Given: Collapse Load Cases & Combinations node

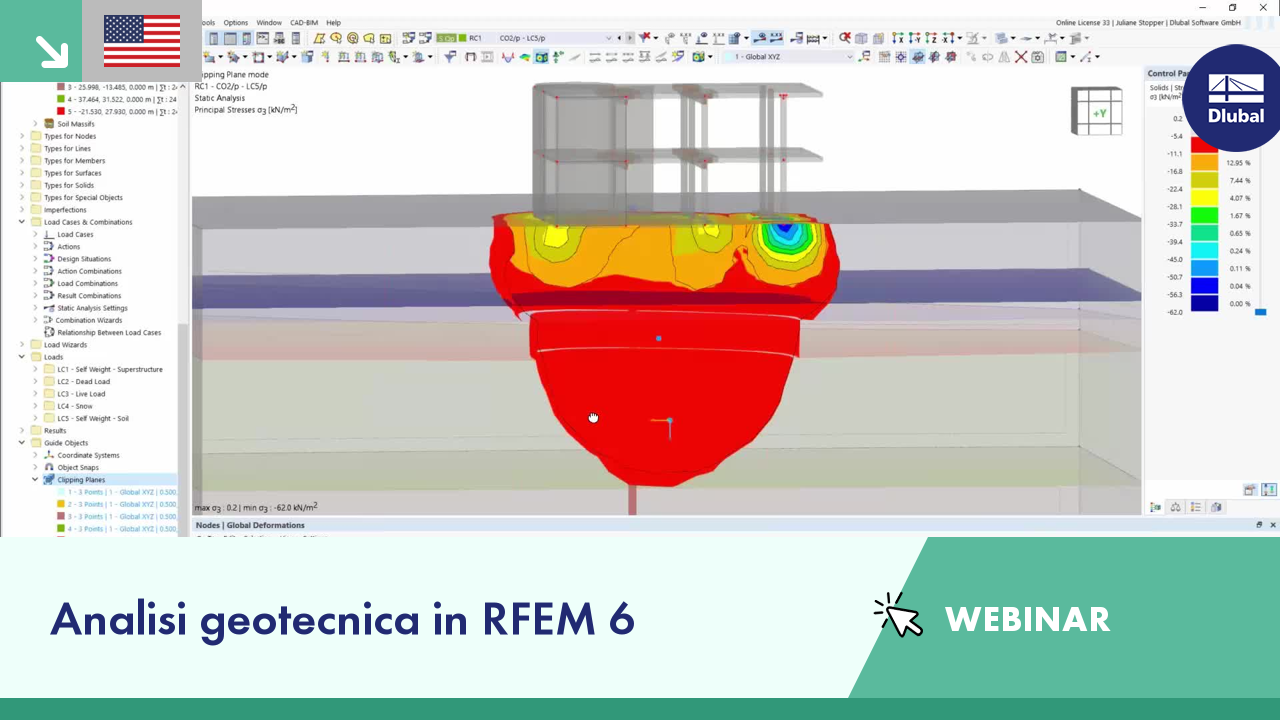Looking at the screenshot, I should [x=22, y=222].
